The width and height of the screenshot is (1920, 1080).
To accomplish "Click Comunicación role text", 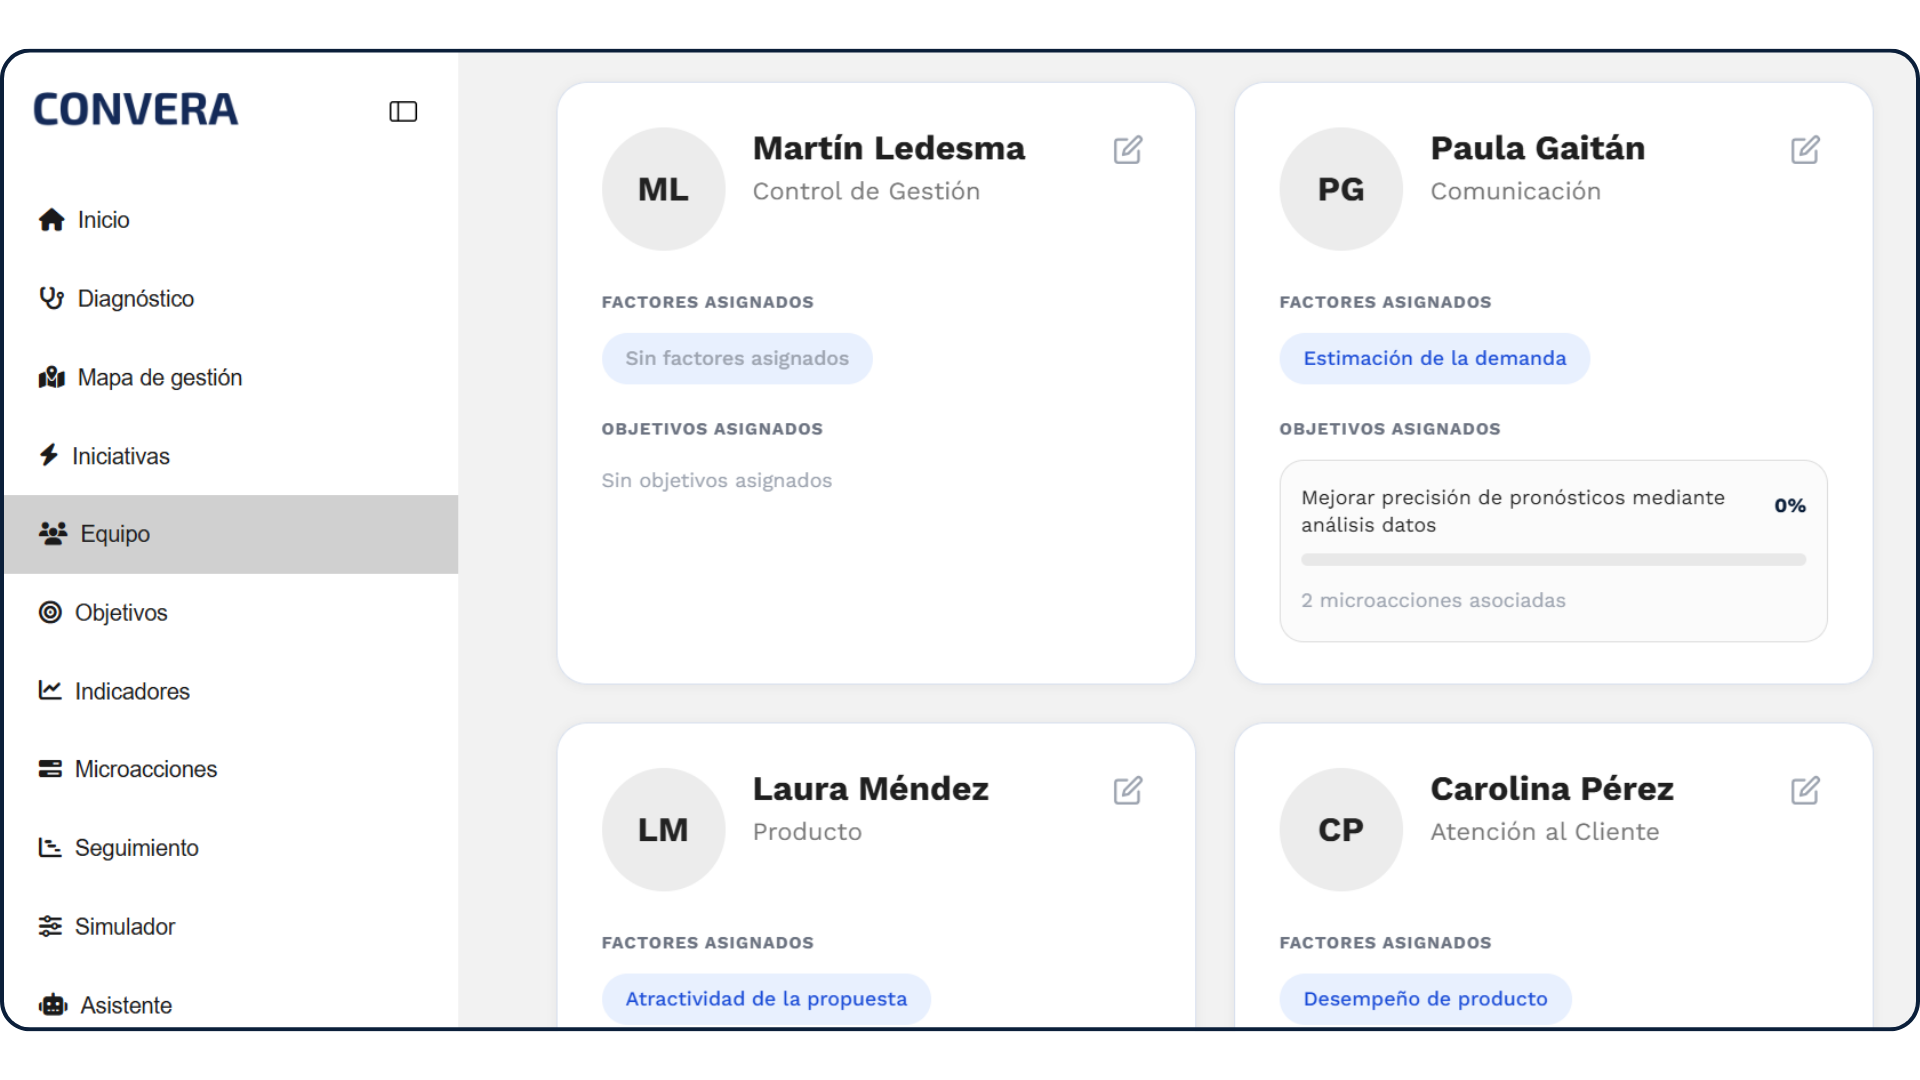I will pyautogui.click(x=1515, y=191).
